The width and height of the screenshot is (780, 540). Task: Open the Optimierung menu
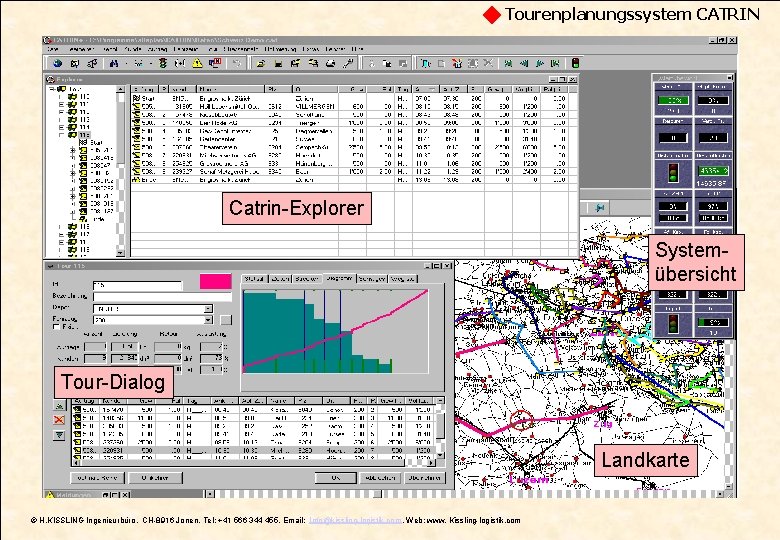coord(281,49)
